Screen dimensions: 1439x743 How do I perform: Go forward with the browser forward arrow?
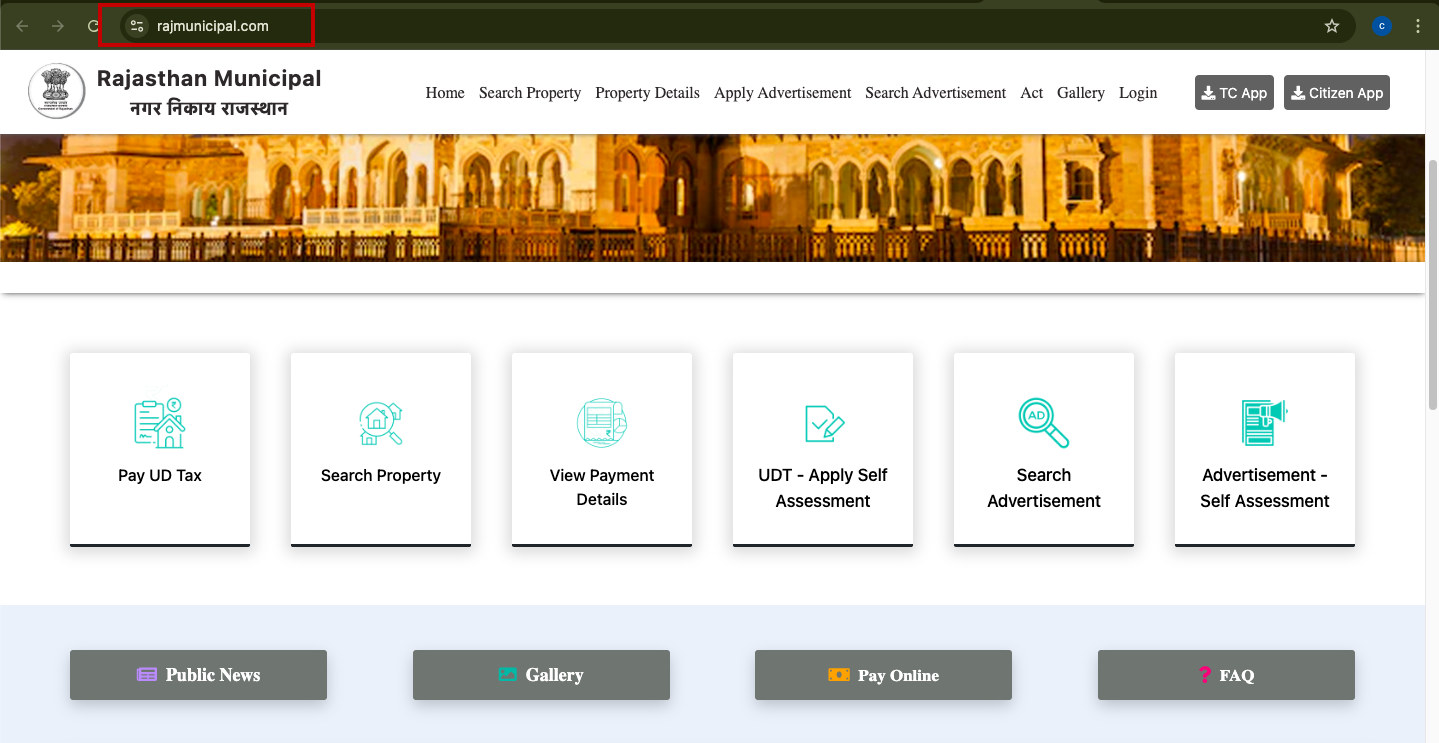tap(58, 26)
